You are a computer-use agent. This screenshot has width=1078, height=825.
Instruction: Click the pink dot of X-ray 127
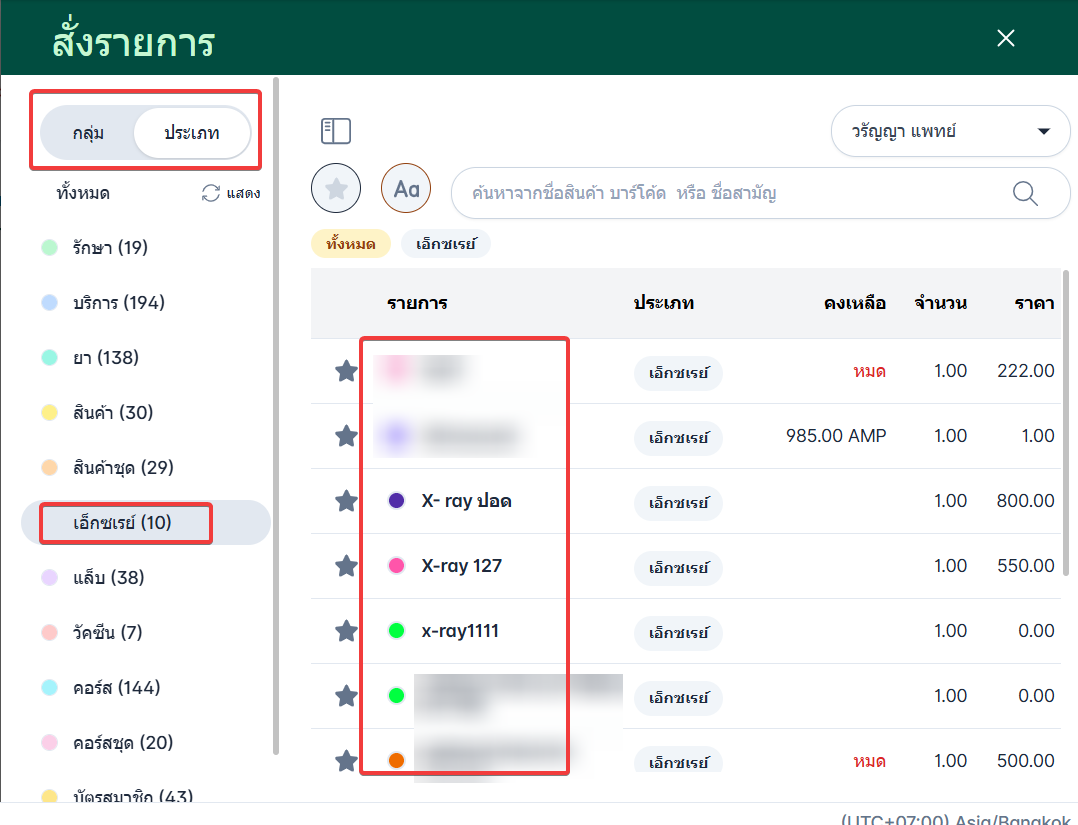pos(397,566)
